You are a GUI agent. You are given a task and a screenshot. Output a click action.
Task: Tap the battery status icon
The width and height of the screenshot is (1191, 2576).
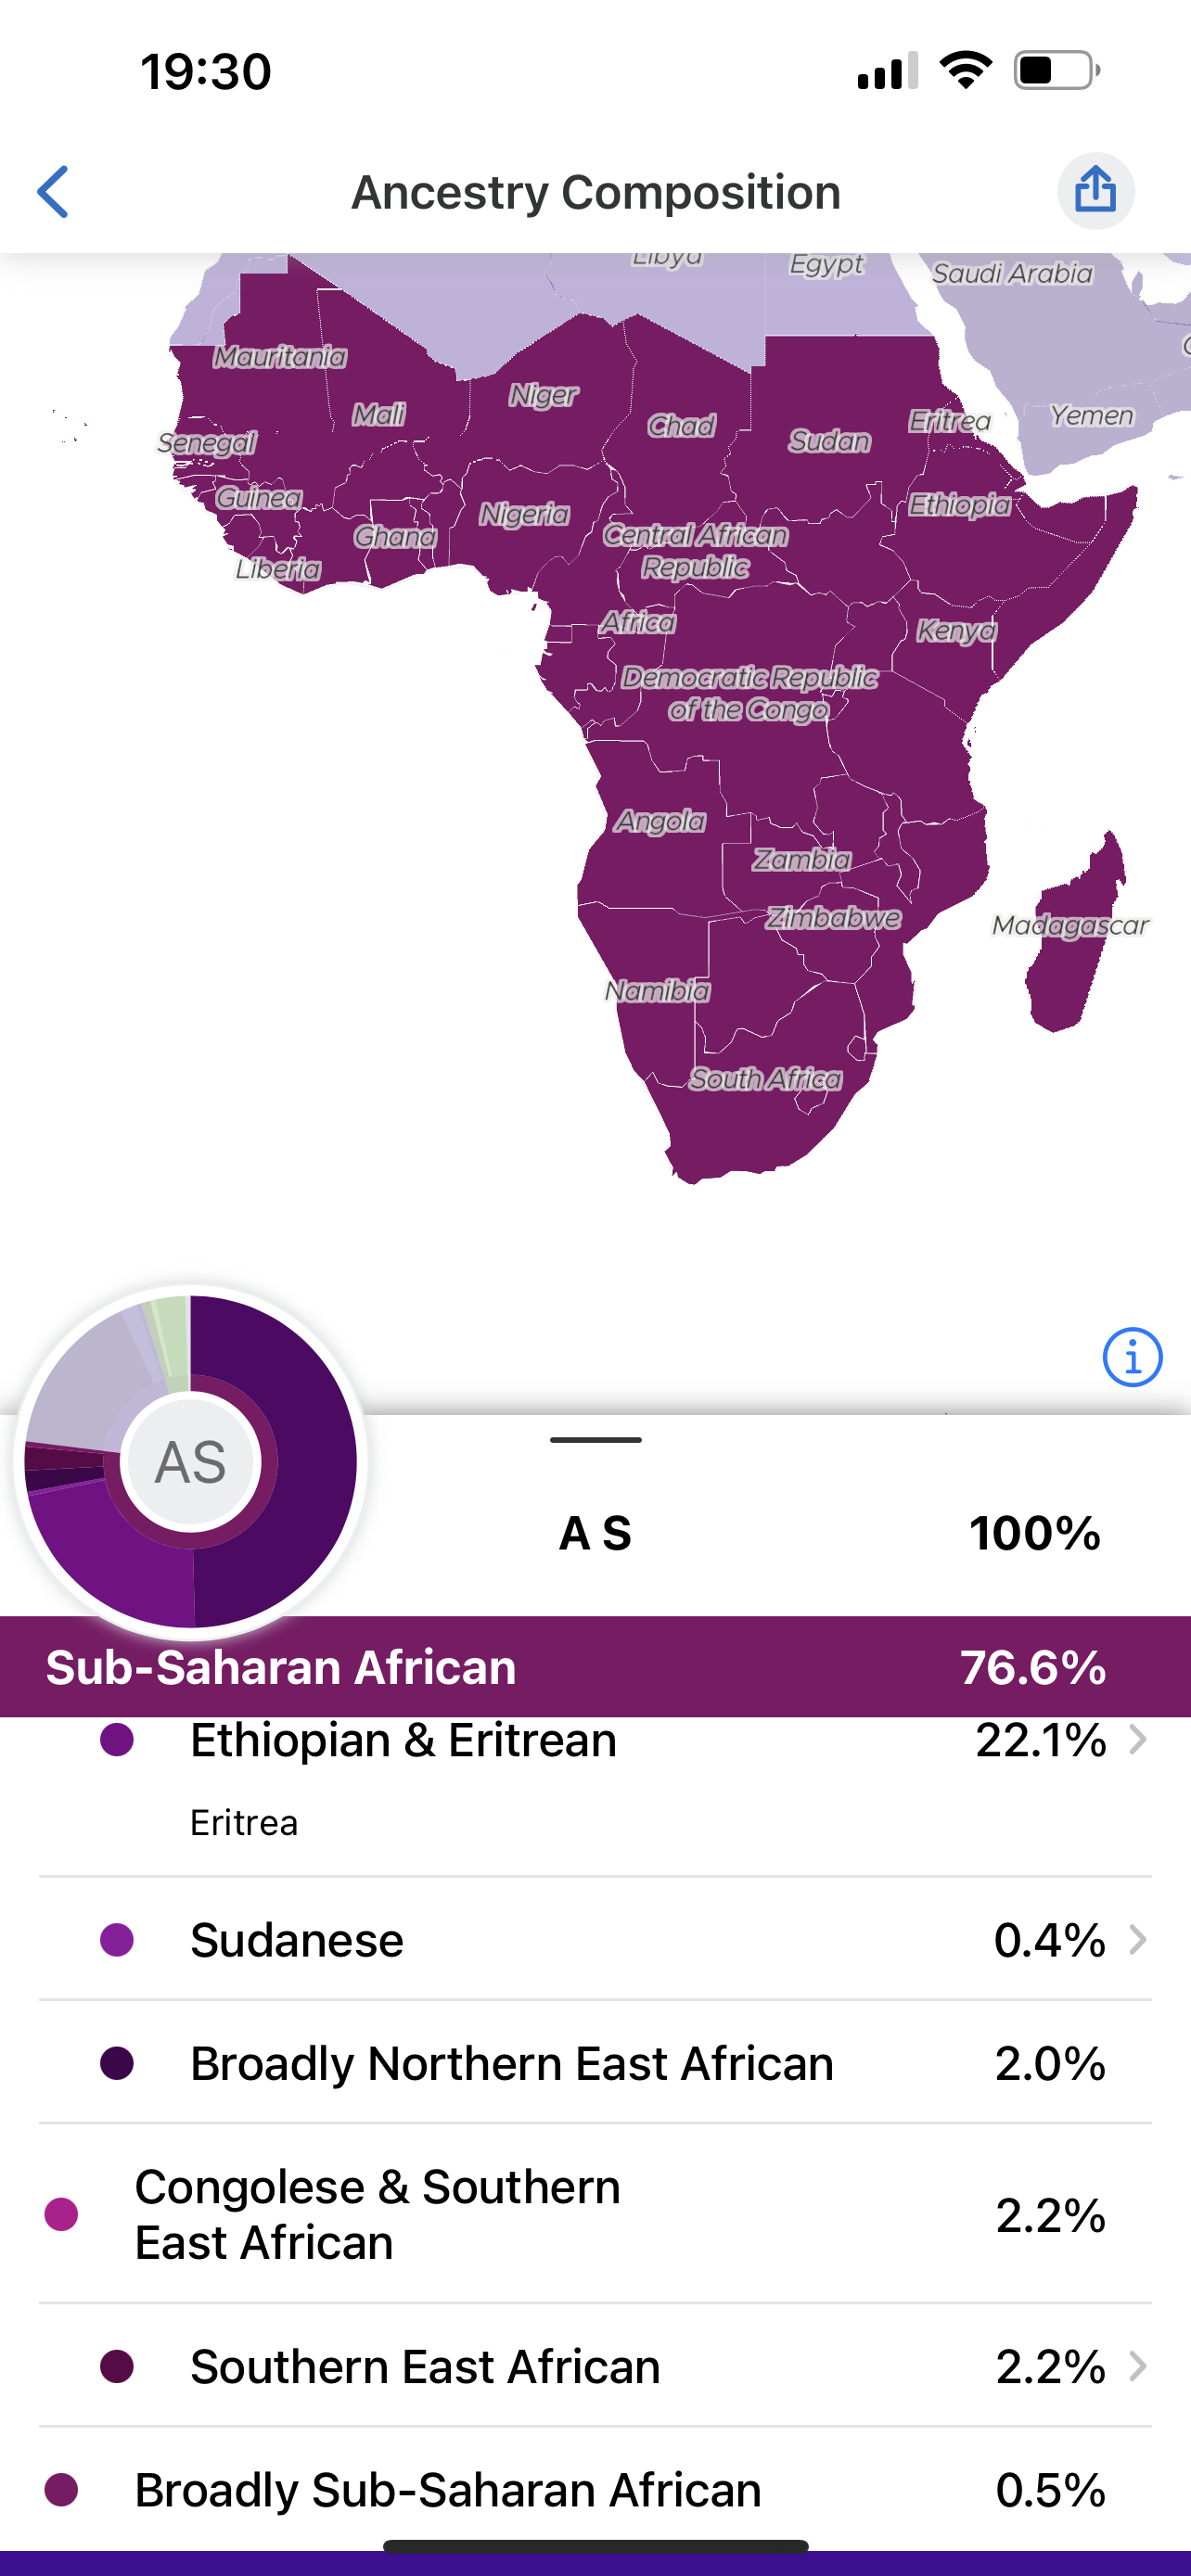(x=1056, y=71)
